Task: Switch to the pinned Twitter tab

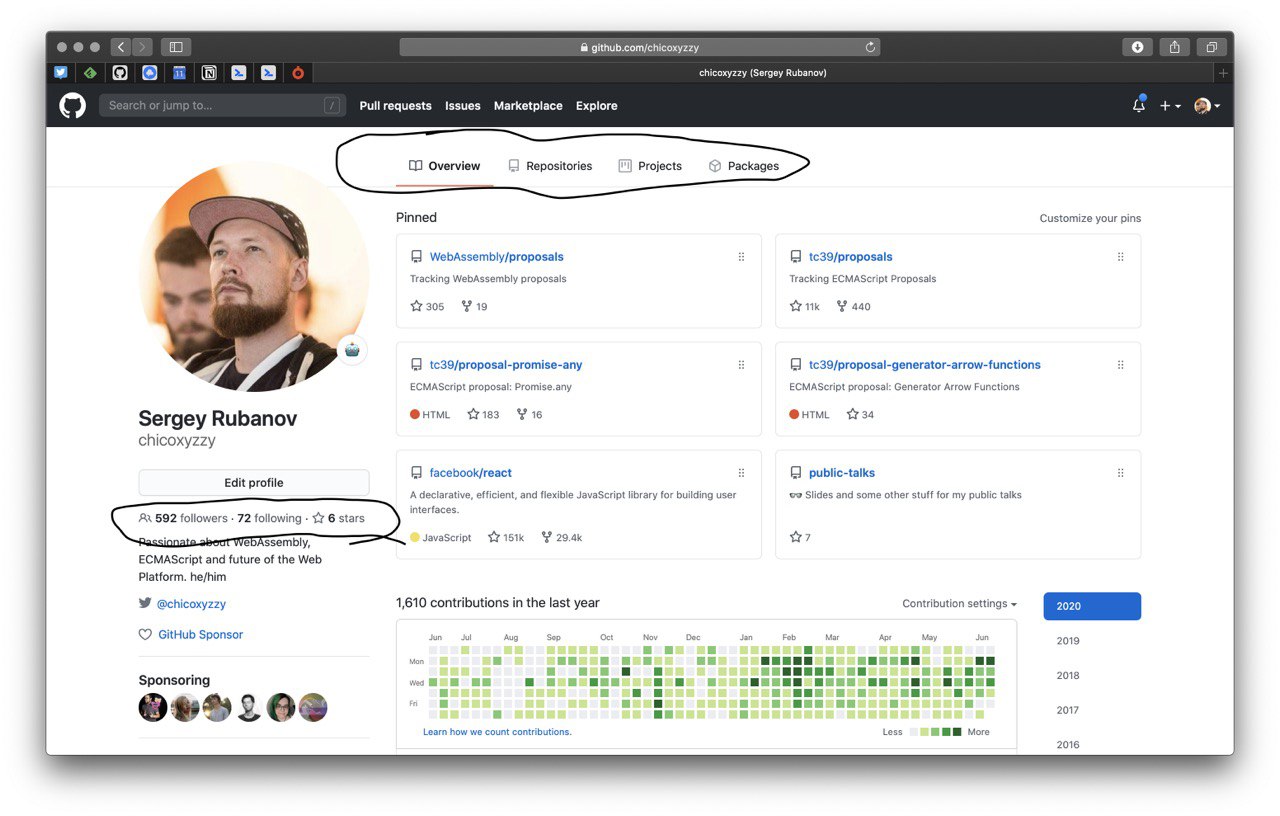Action: [61, 73]
